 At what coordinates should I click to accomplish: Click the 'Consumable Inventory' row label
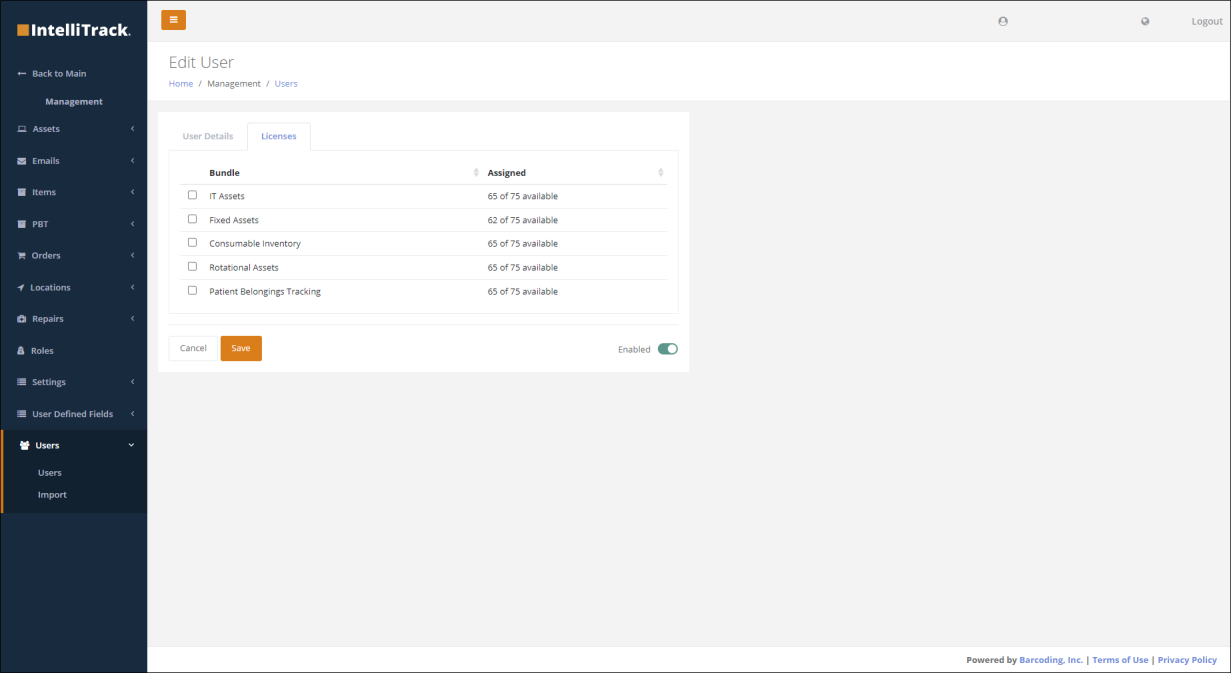[x=255, y=244]
